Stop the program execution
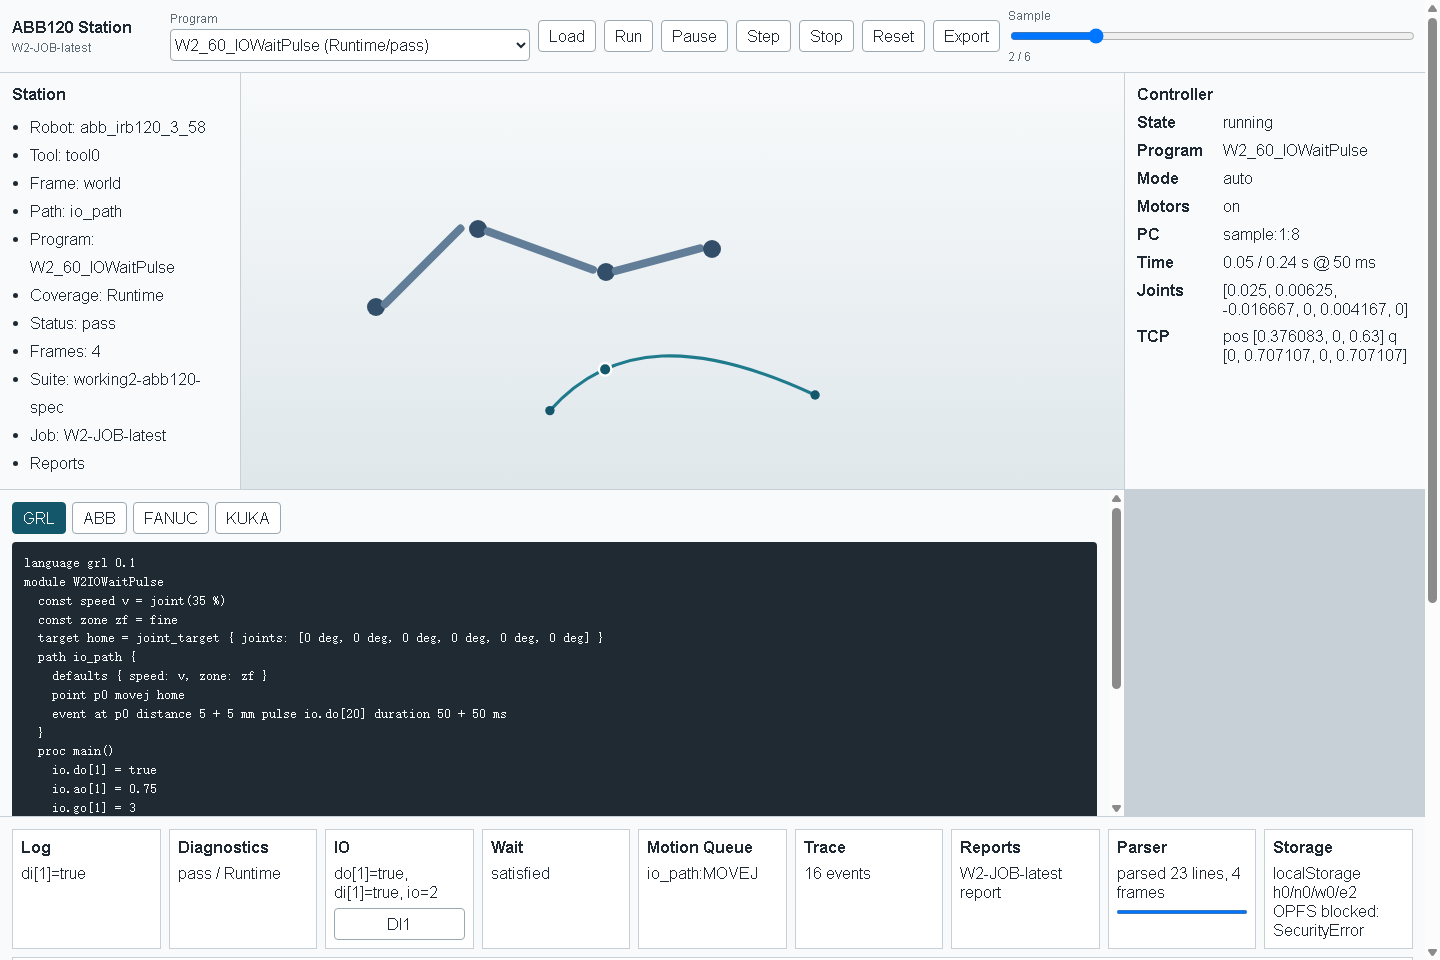Screen dimensions: 1440x960 tap(826, 36)
